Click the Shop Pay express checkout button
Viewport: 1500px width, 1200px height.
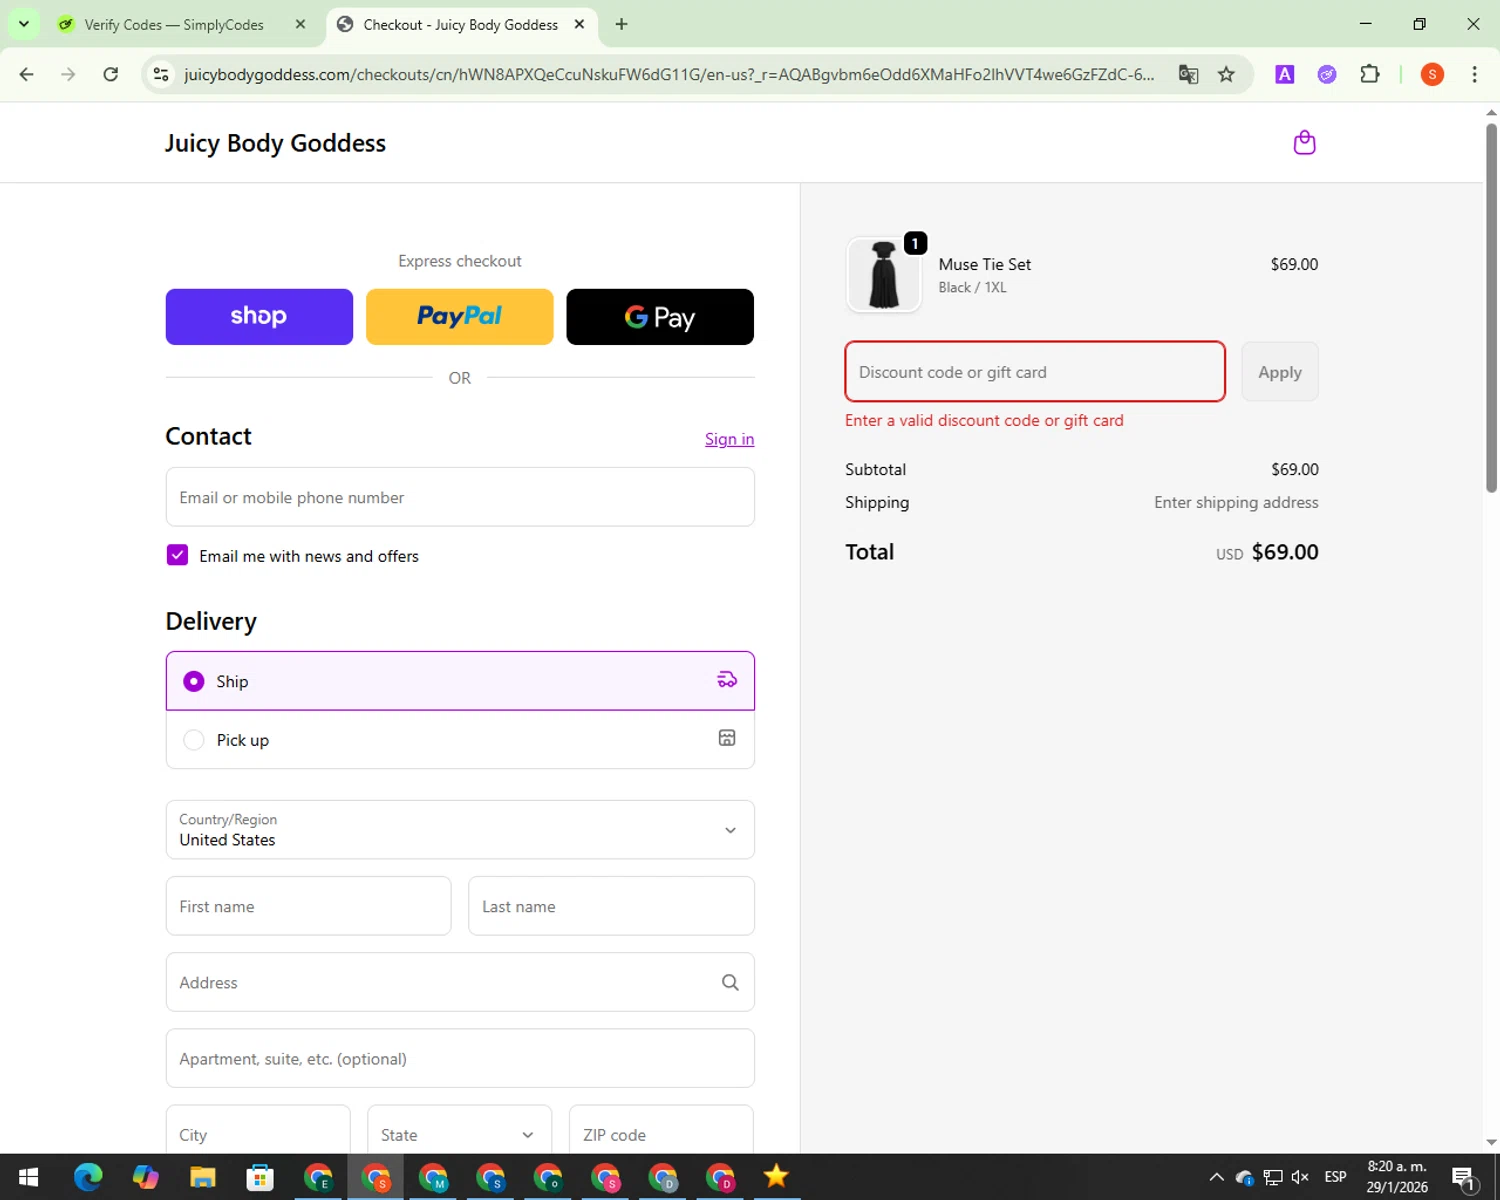pos(259,317)
